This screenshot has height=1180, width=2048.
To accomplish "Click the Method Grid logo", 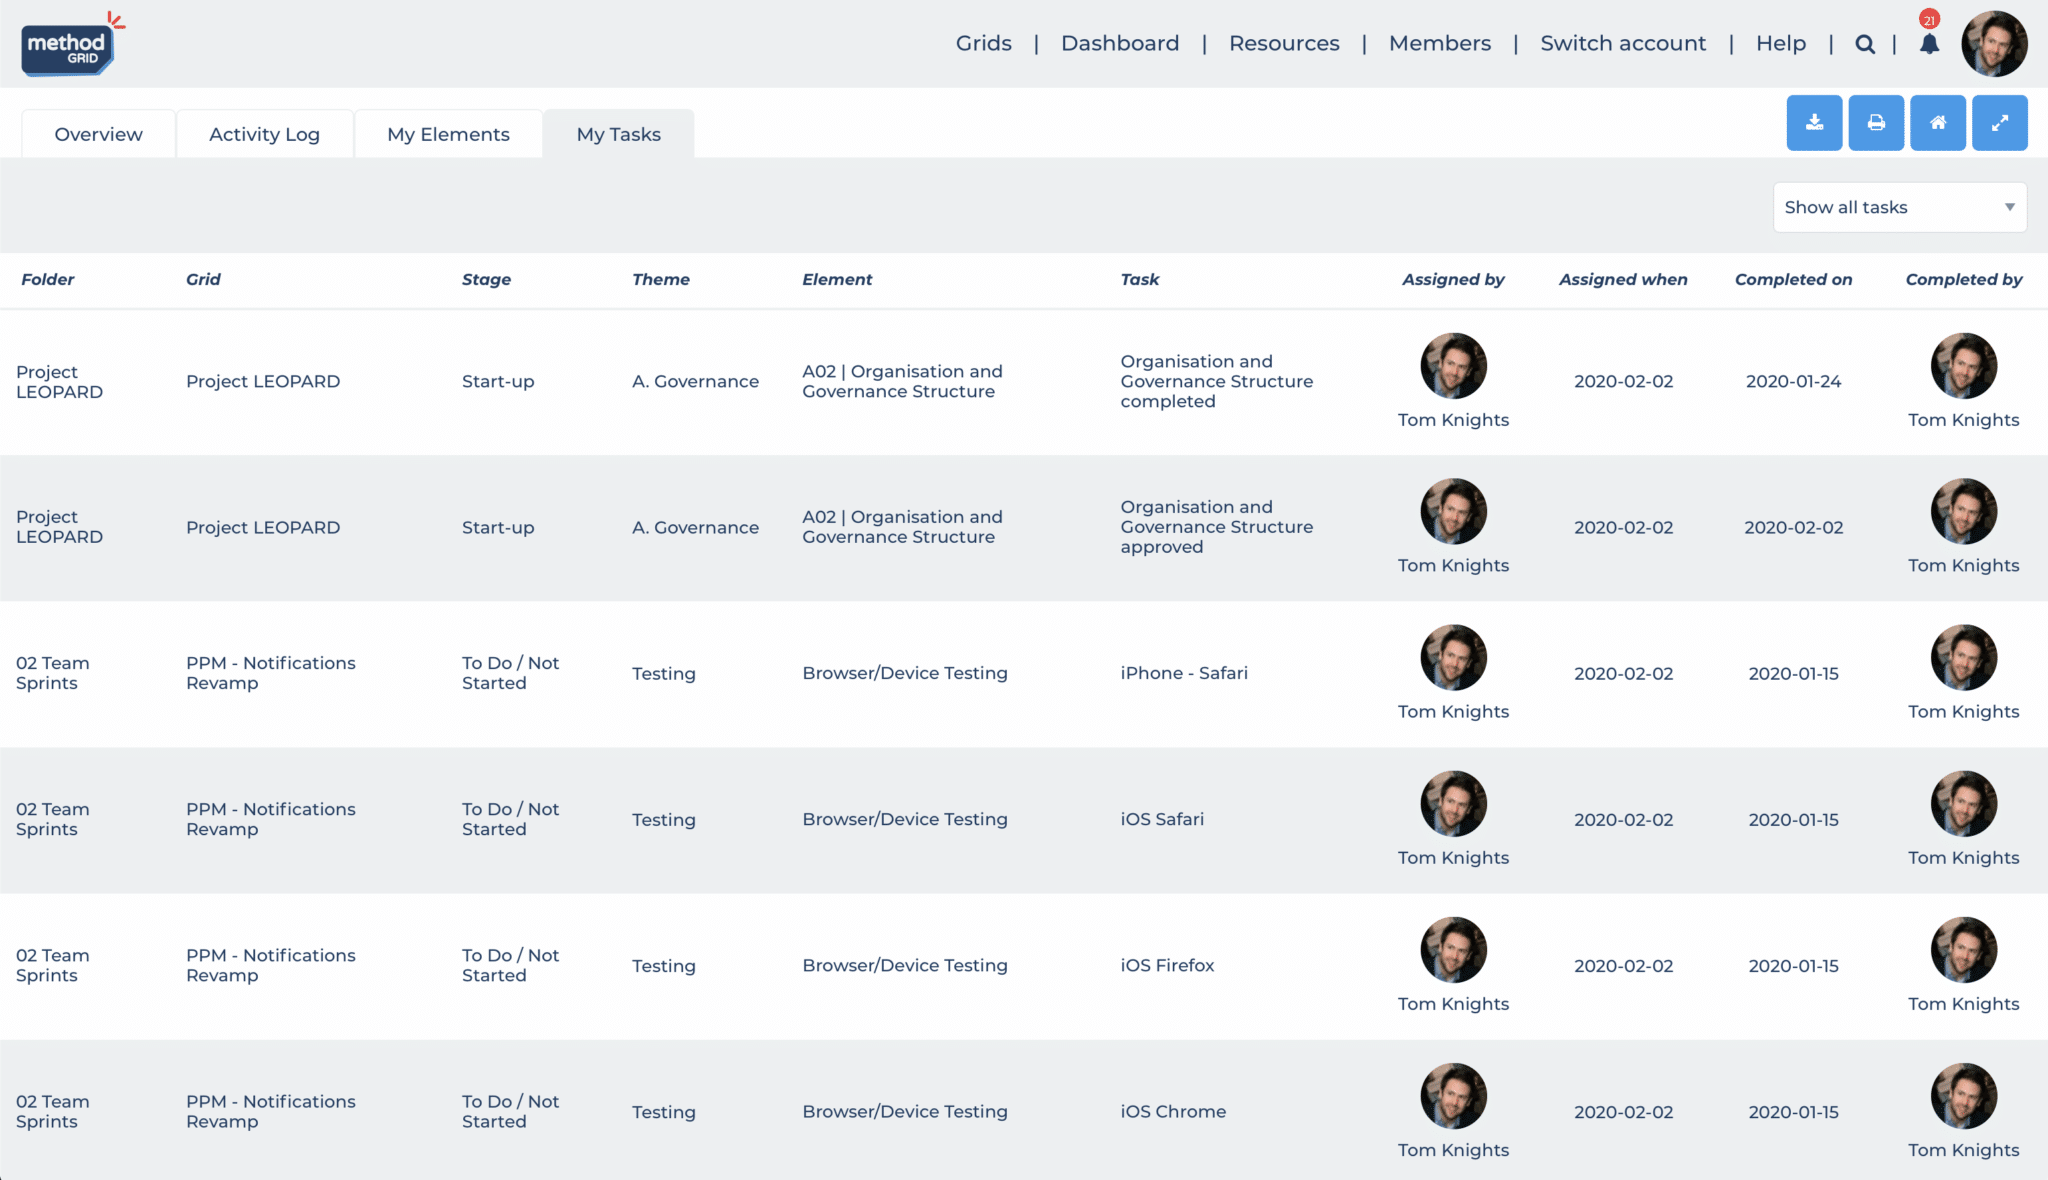I will click(72, 45).
